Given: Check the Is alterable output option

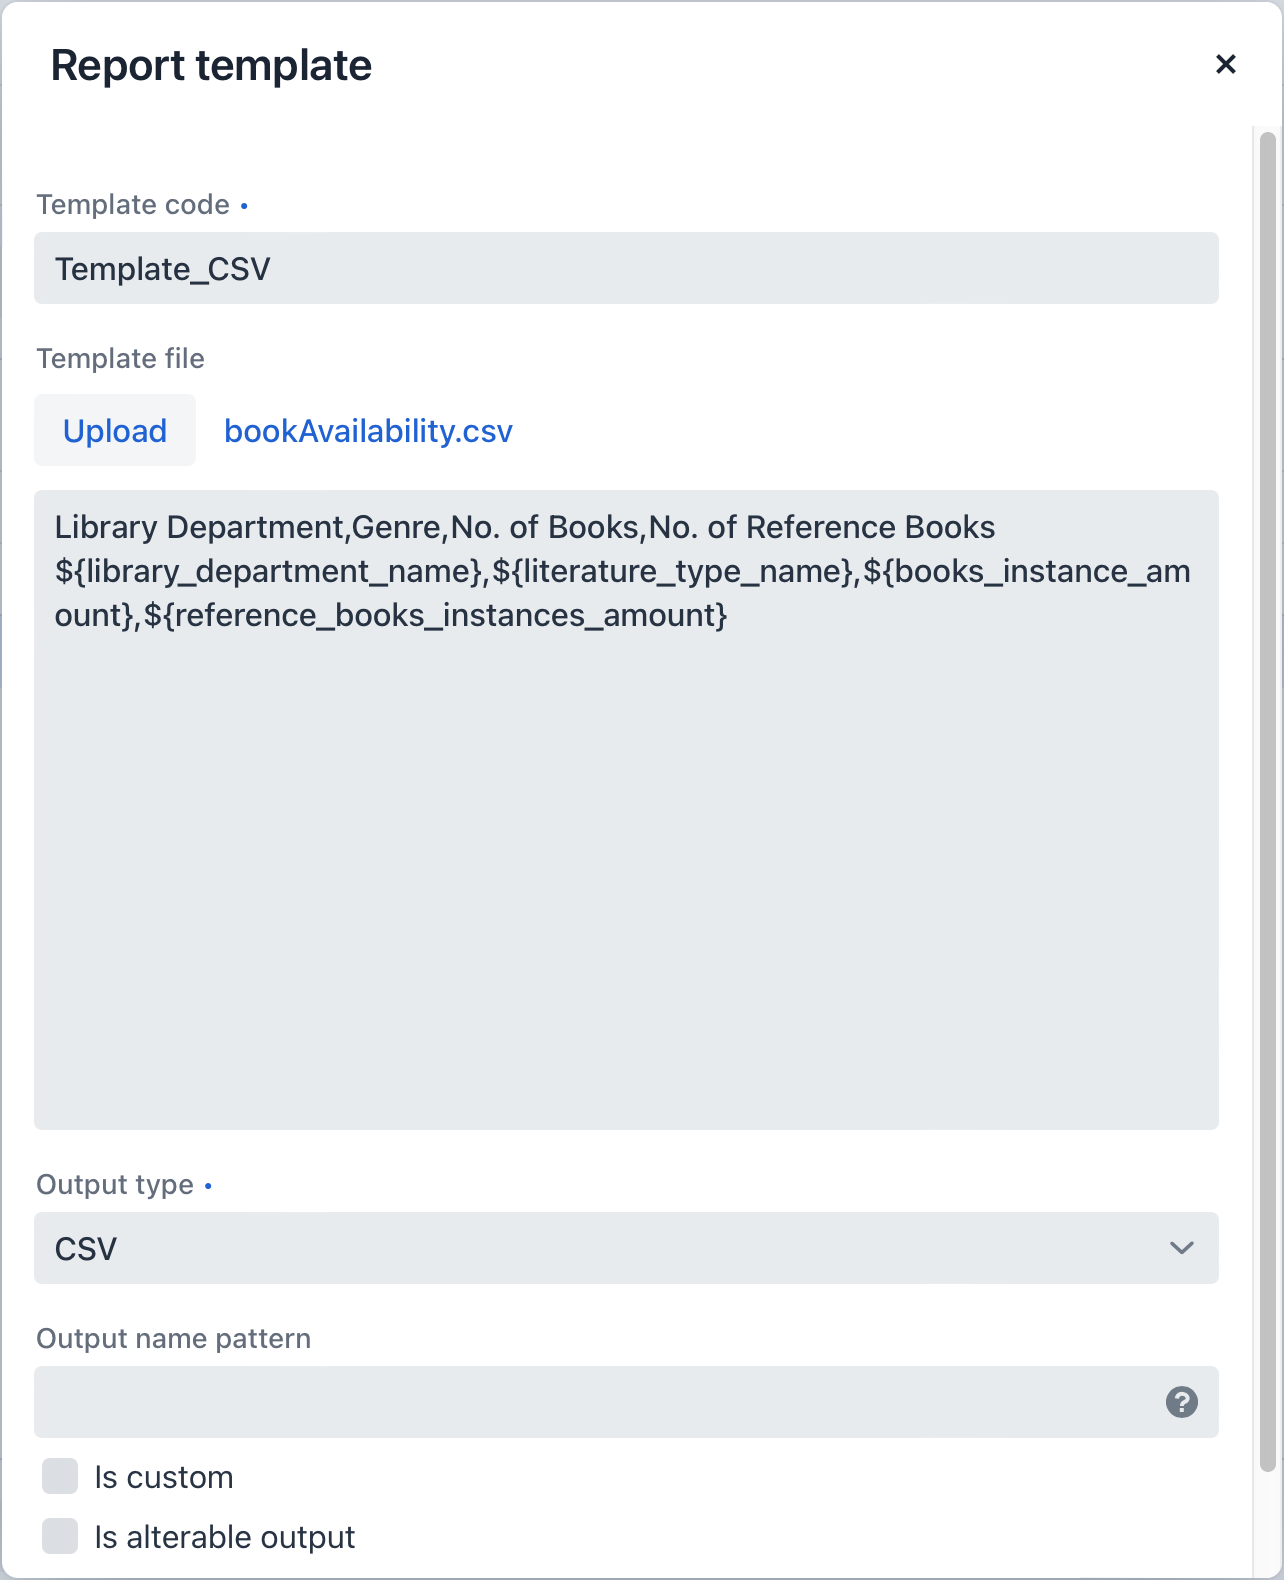Looking at the screenshot, I should click(x=60, y=1537).
